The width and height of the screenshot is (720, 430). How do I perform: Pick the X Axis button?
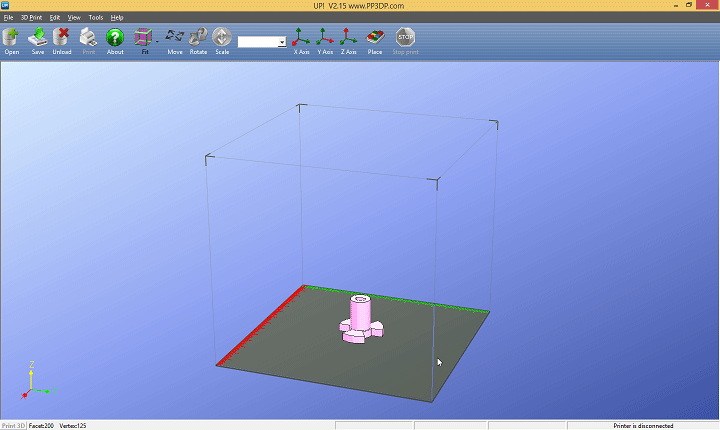301,39
